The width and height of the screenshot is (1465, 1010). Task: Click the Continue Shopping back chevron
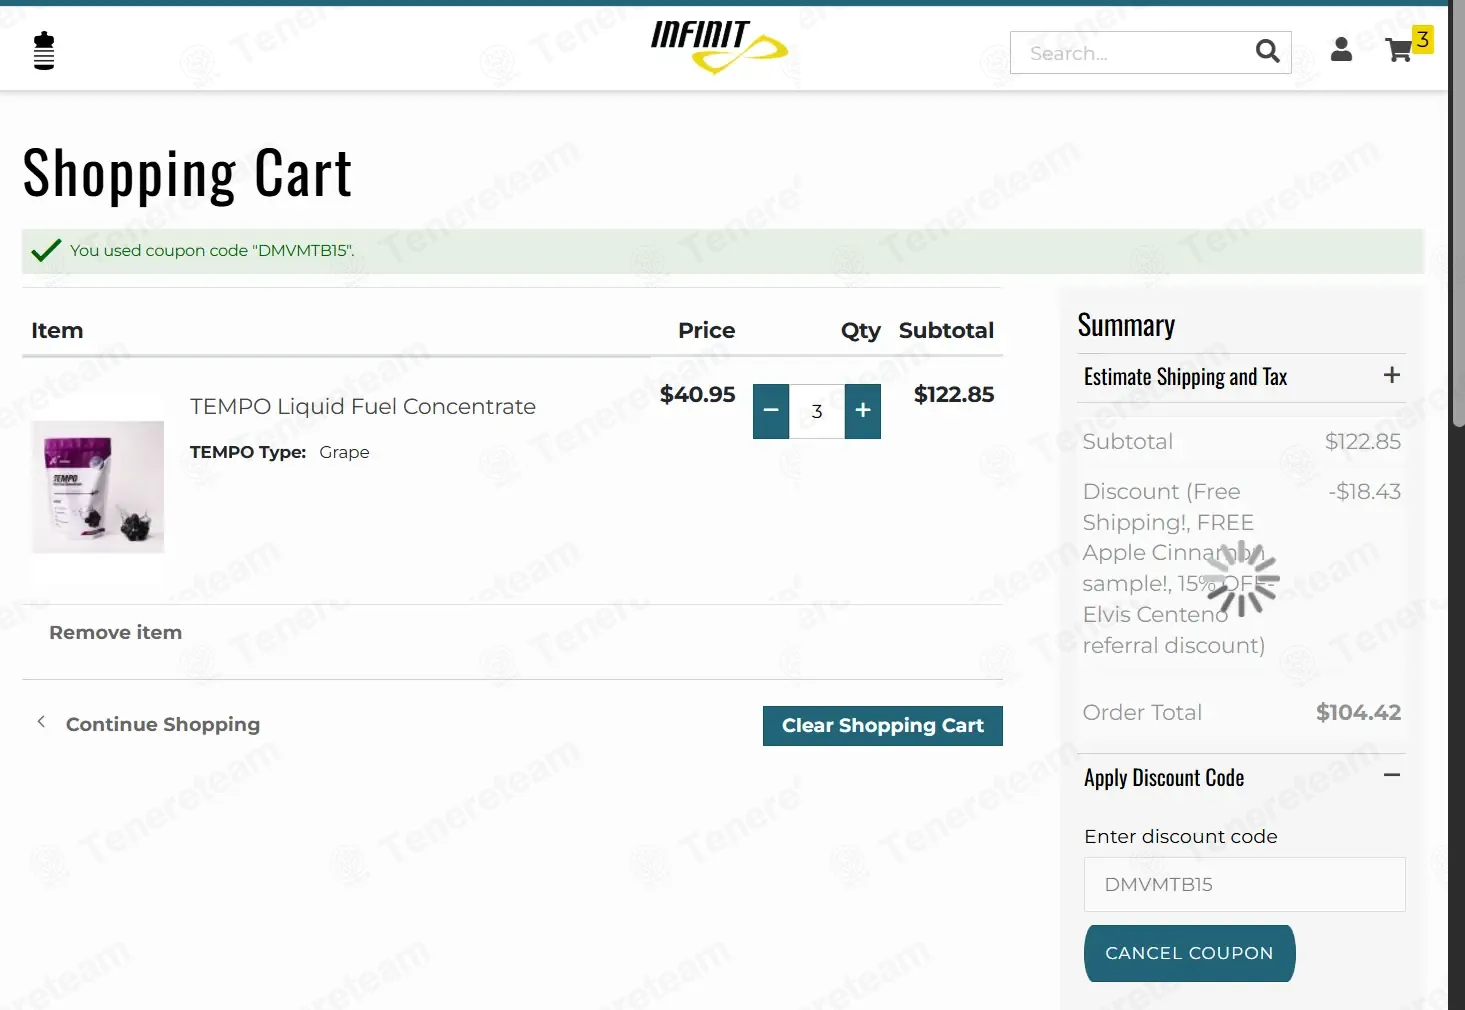pos(41,722)
